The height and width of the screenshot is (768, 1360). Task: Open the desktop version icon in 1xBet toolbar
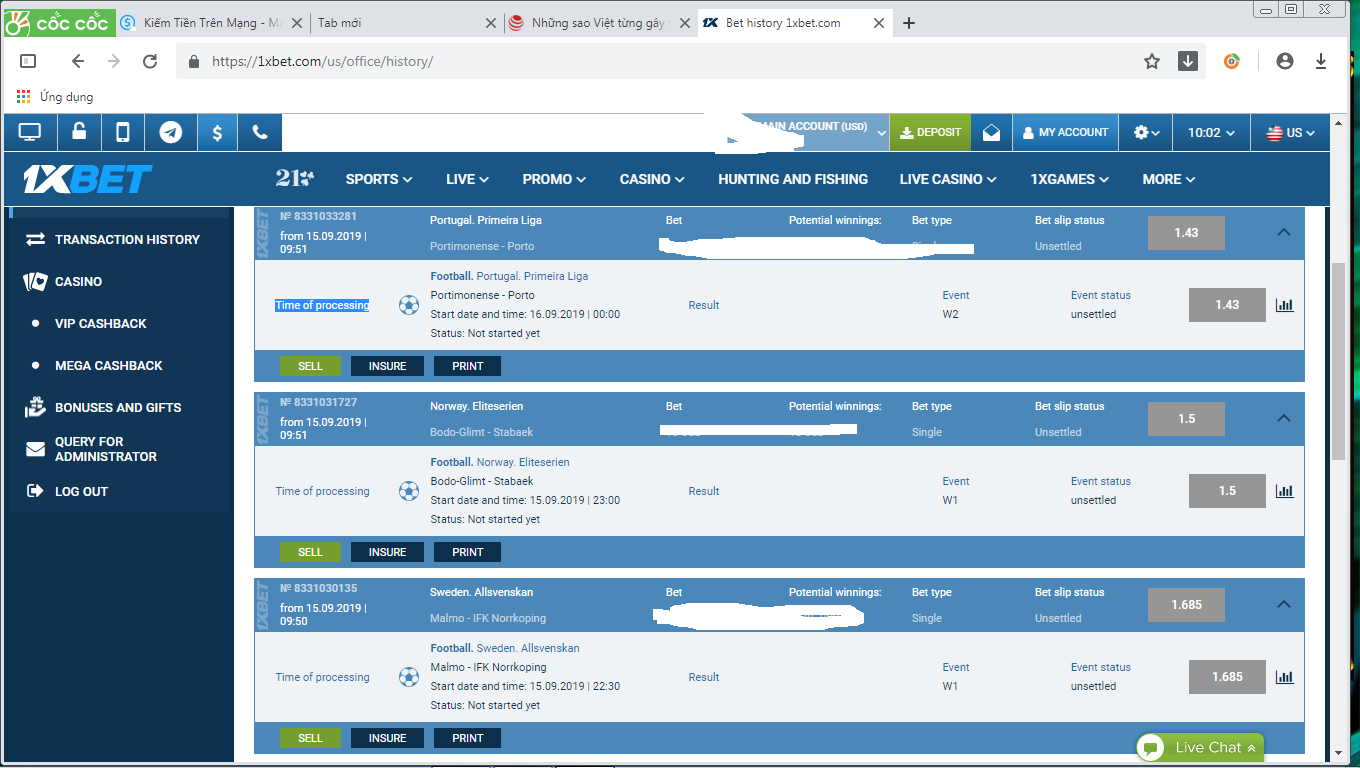tap(30, 132)
